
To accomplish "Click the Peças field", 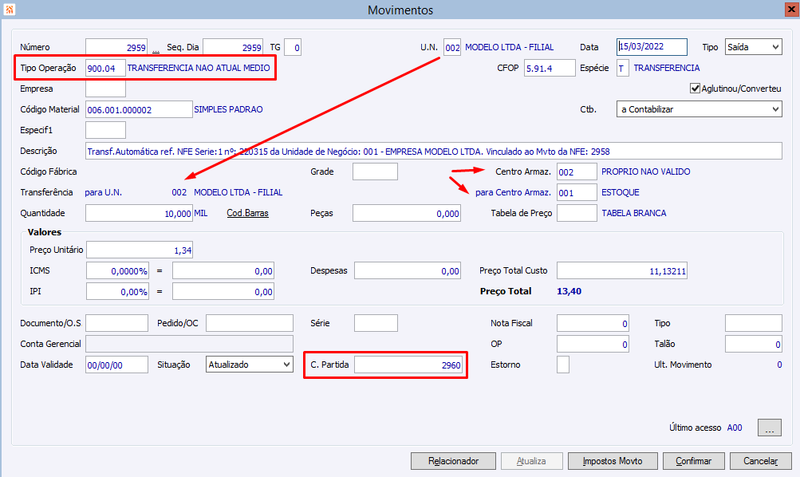I will (407, 213).
